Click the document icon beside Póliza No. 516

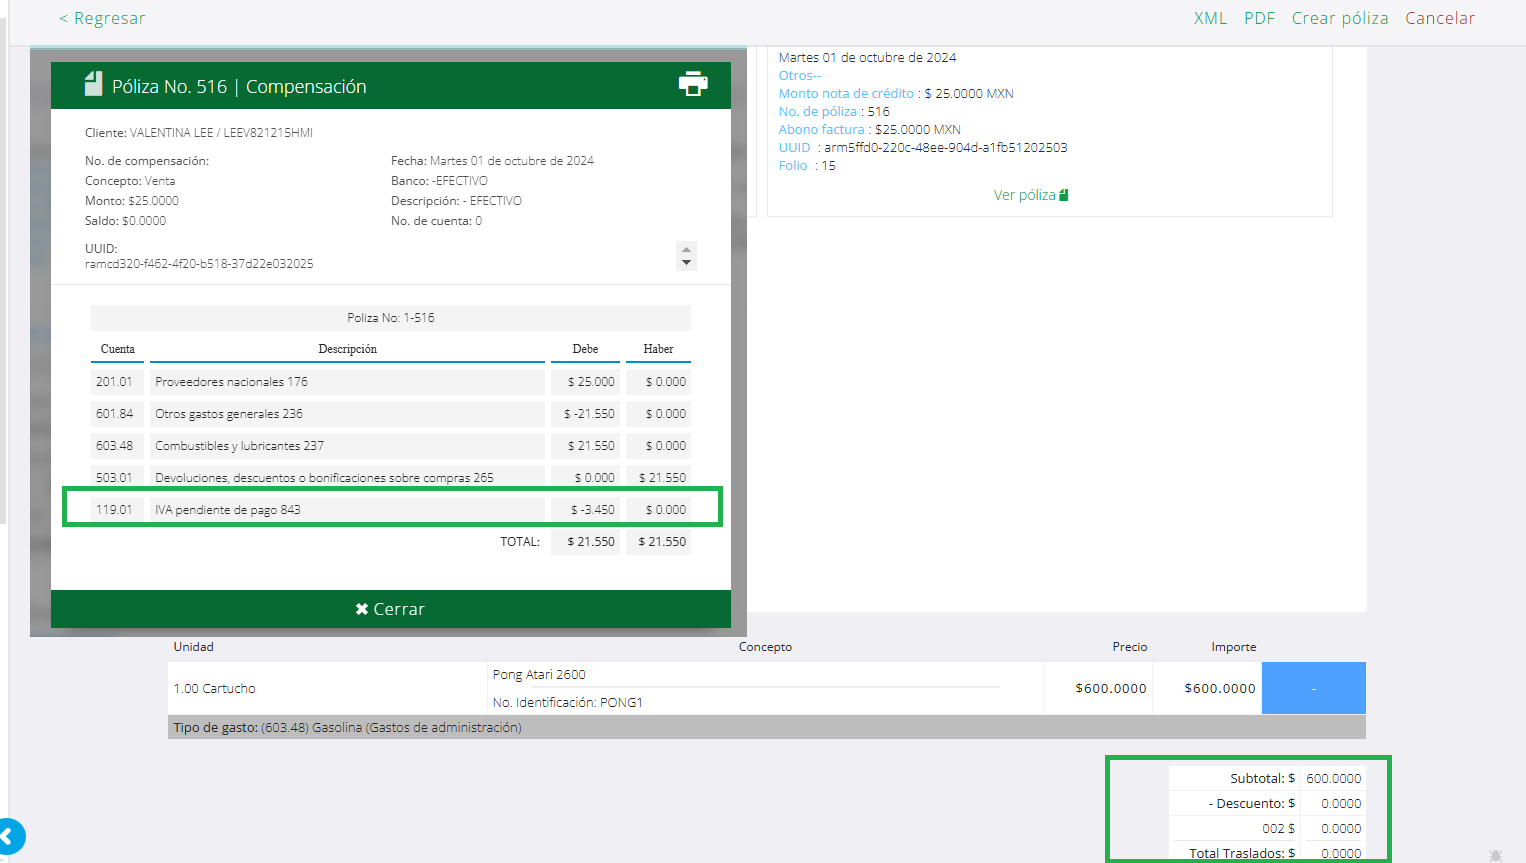(x=93, y=85)
